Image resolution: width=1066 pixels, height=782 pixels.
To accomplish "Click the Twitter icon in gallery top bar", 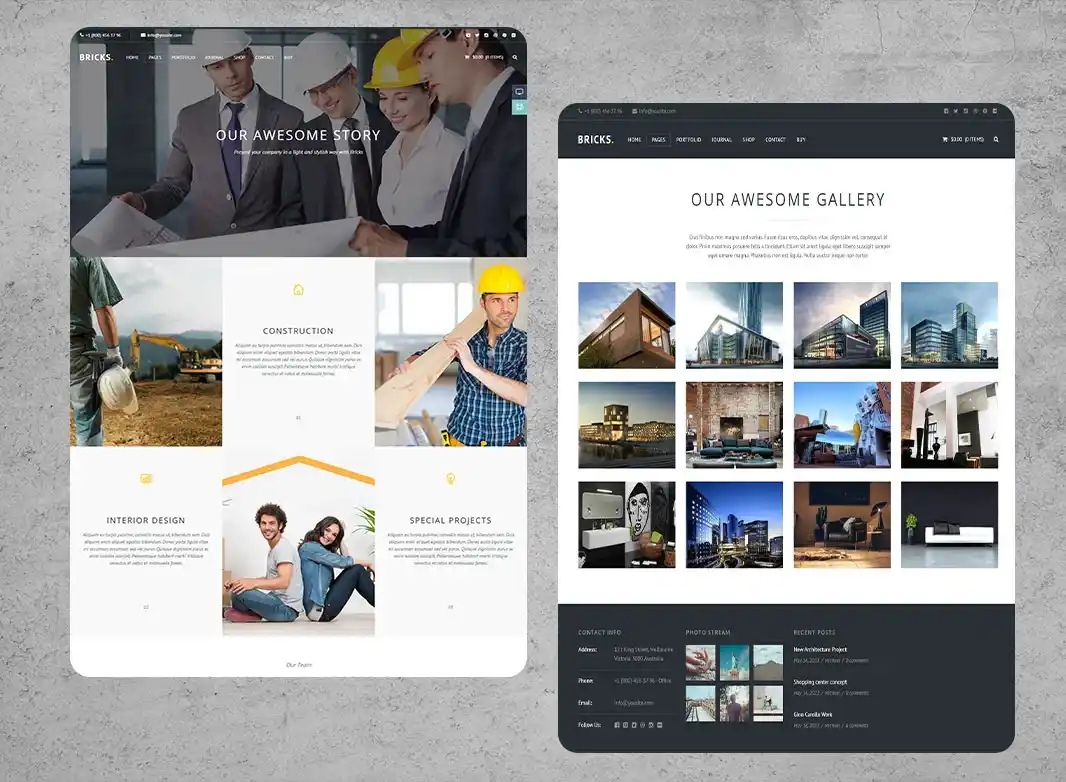I will click(955, 111).
